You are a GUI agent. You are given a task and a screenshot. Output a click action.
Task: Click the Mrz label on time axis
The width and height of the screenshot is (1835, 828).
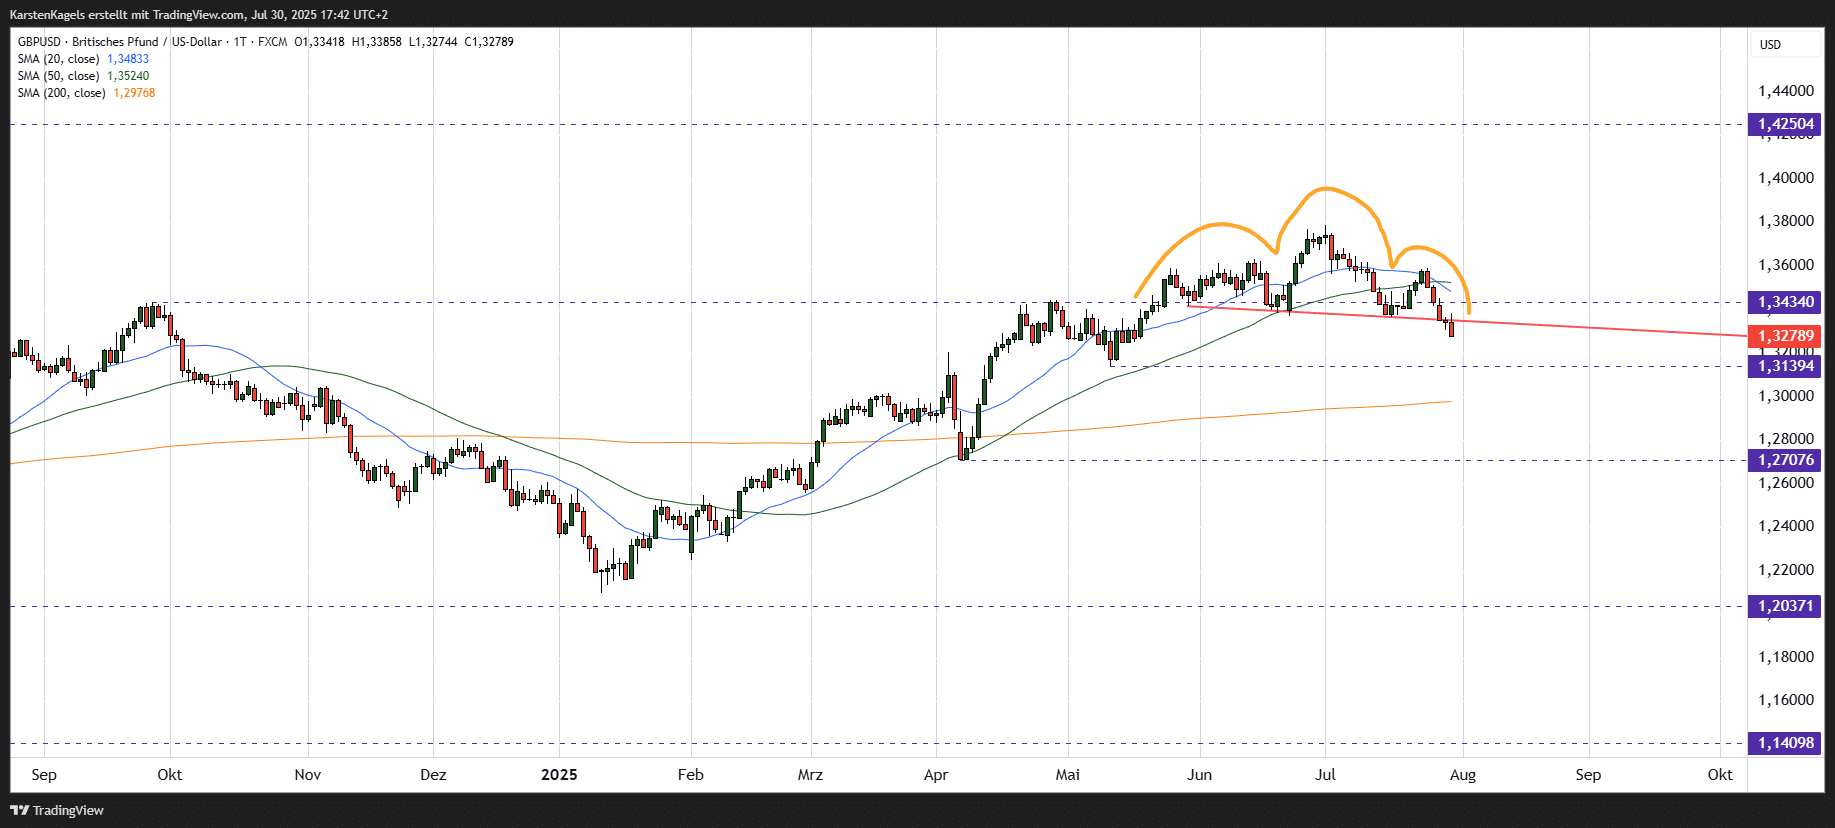tap(810, 774)
